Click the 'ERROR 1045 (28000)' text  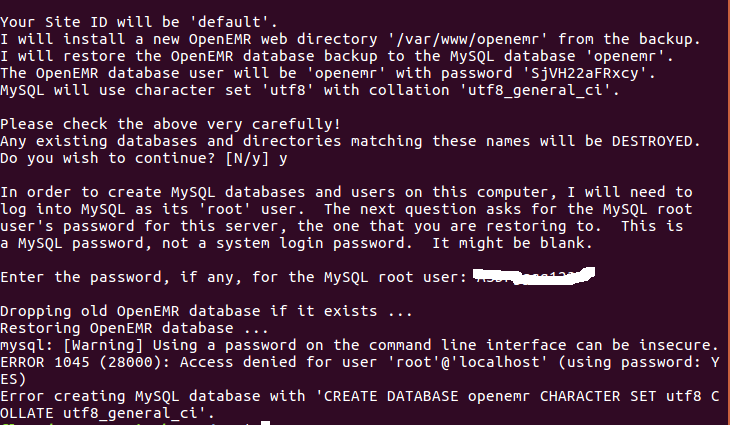click(x=85, y=362)
